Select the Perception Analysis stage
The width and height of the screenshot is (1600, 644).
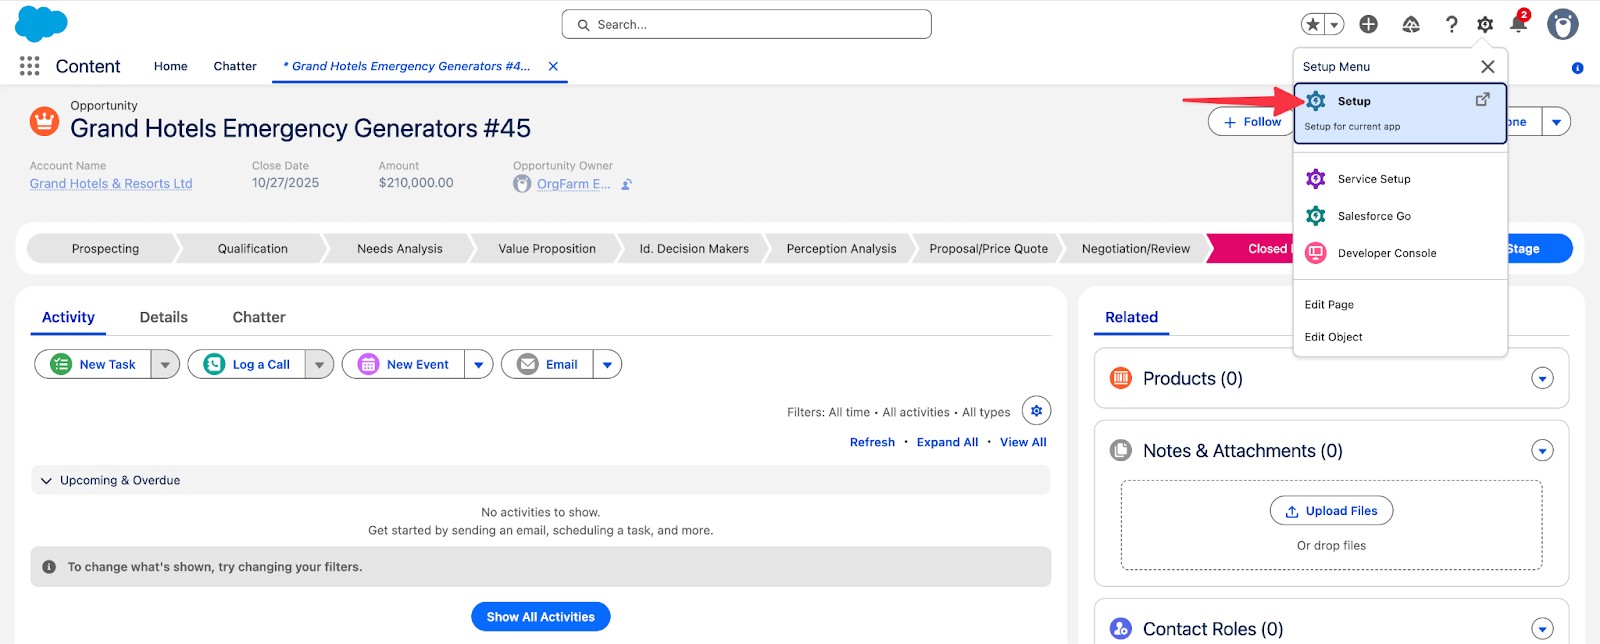pos(841,249)
